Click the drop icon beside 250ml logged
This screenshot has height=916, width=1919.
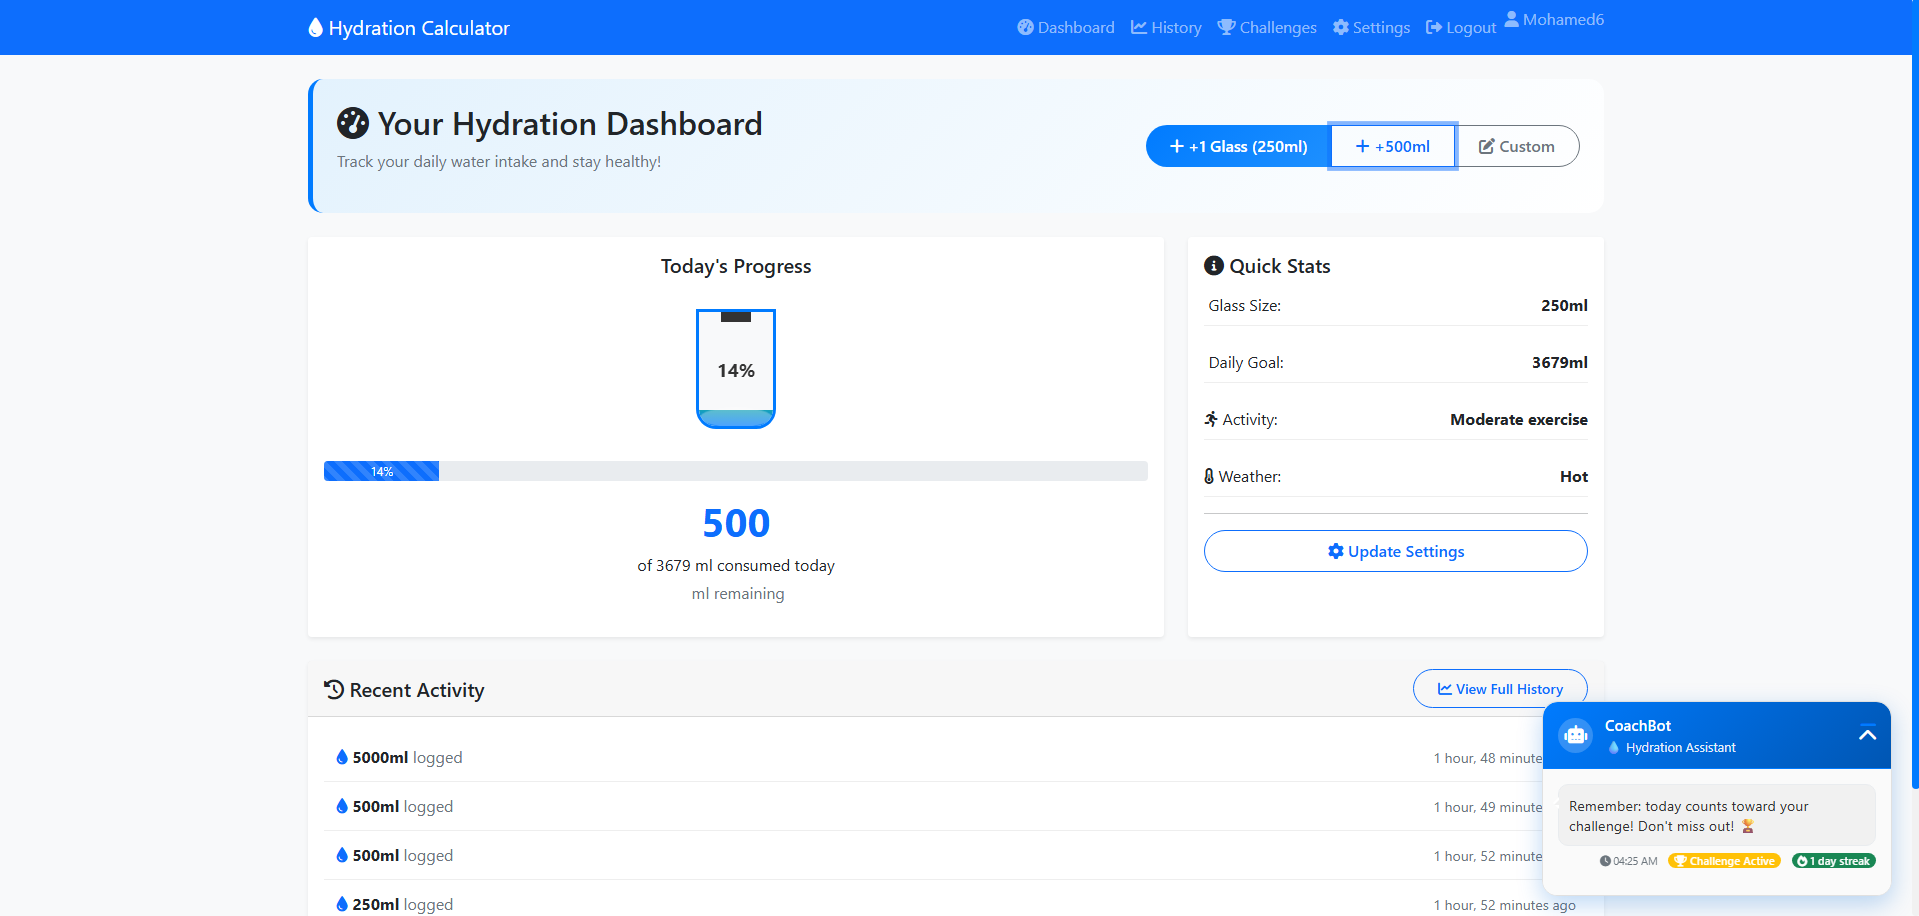342,904
